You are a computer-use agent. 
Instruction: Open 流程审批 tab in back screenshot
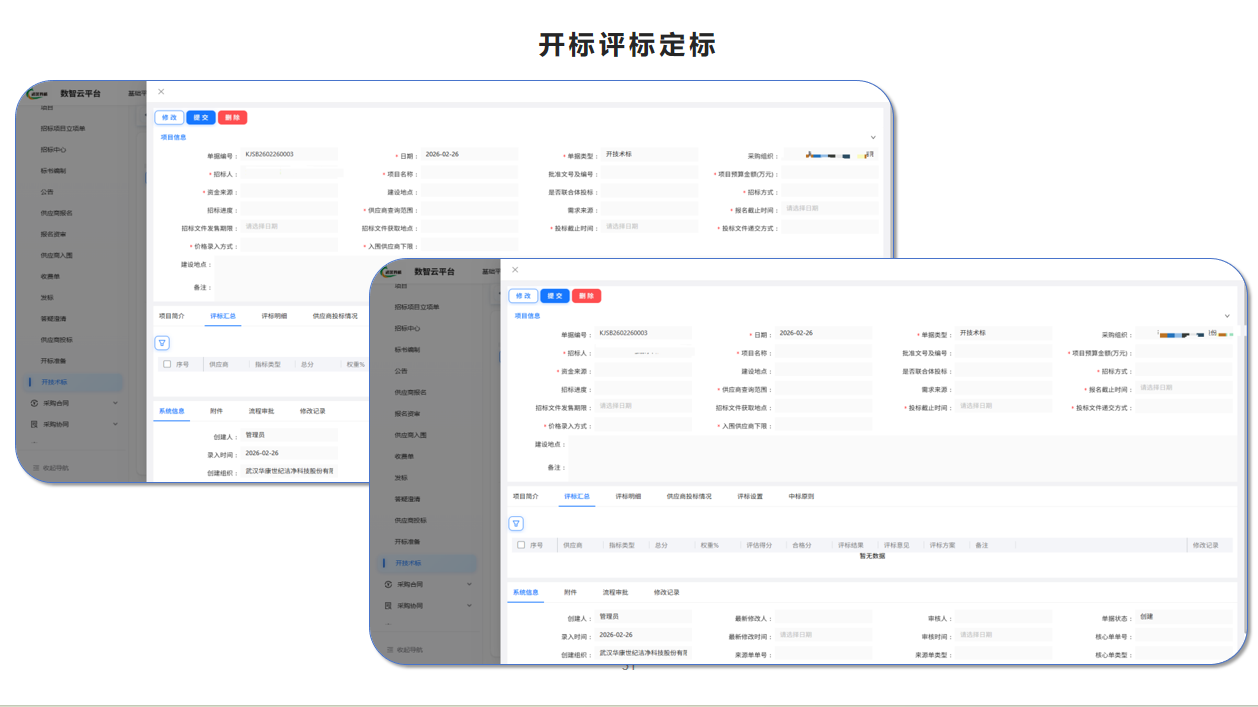point(261,411)
